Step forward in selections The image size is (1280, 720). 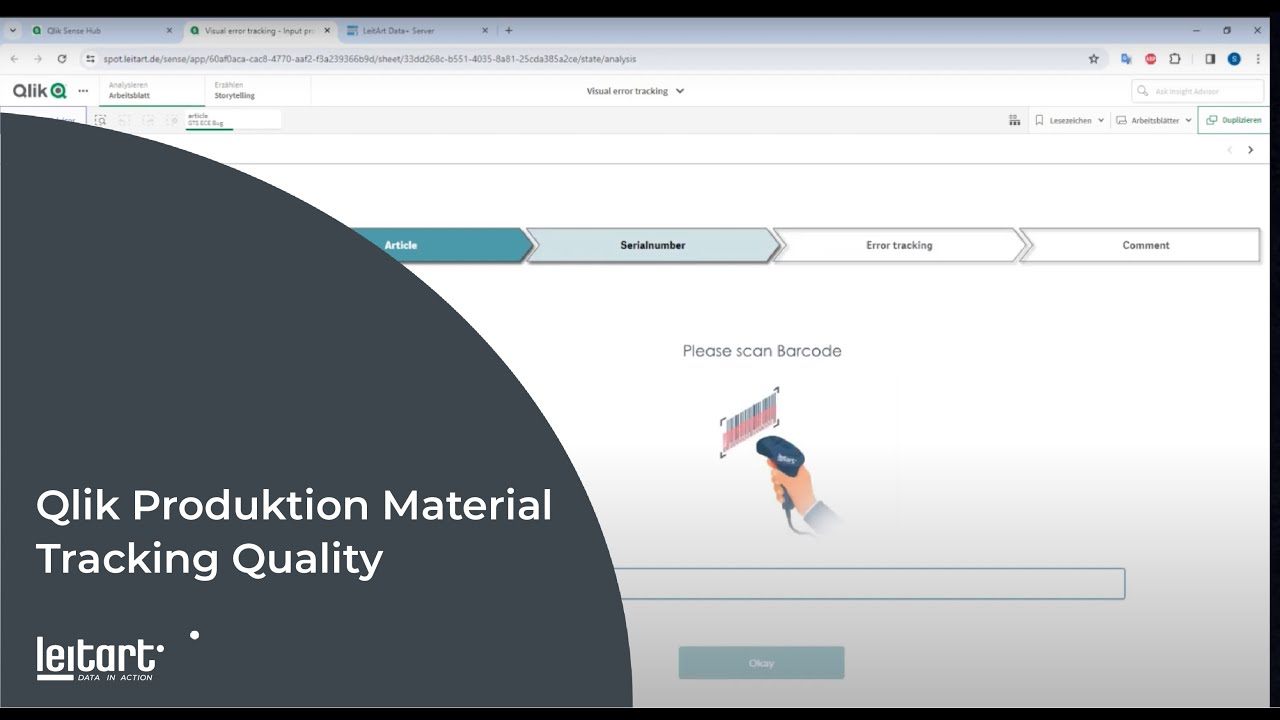click(x=148, y=120)
